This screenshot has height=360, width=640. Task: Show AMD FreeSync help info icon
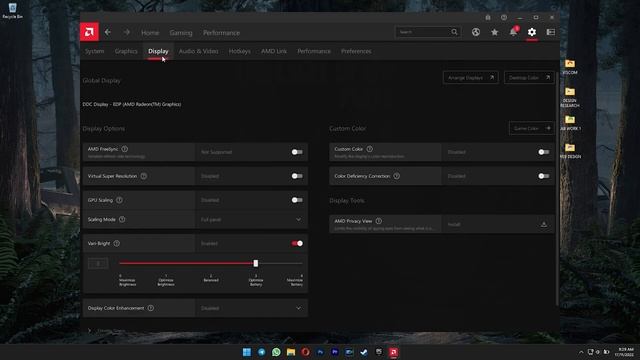[124, 149]
